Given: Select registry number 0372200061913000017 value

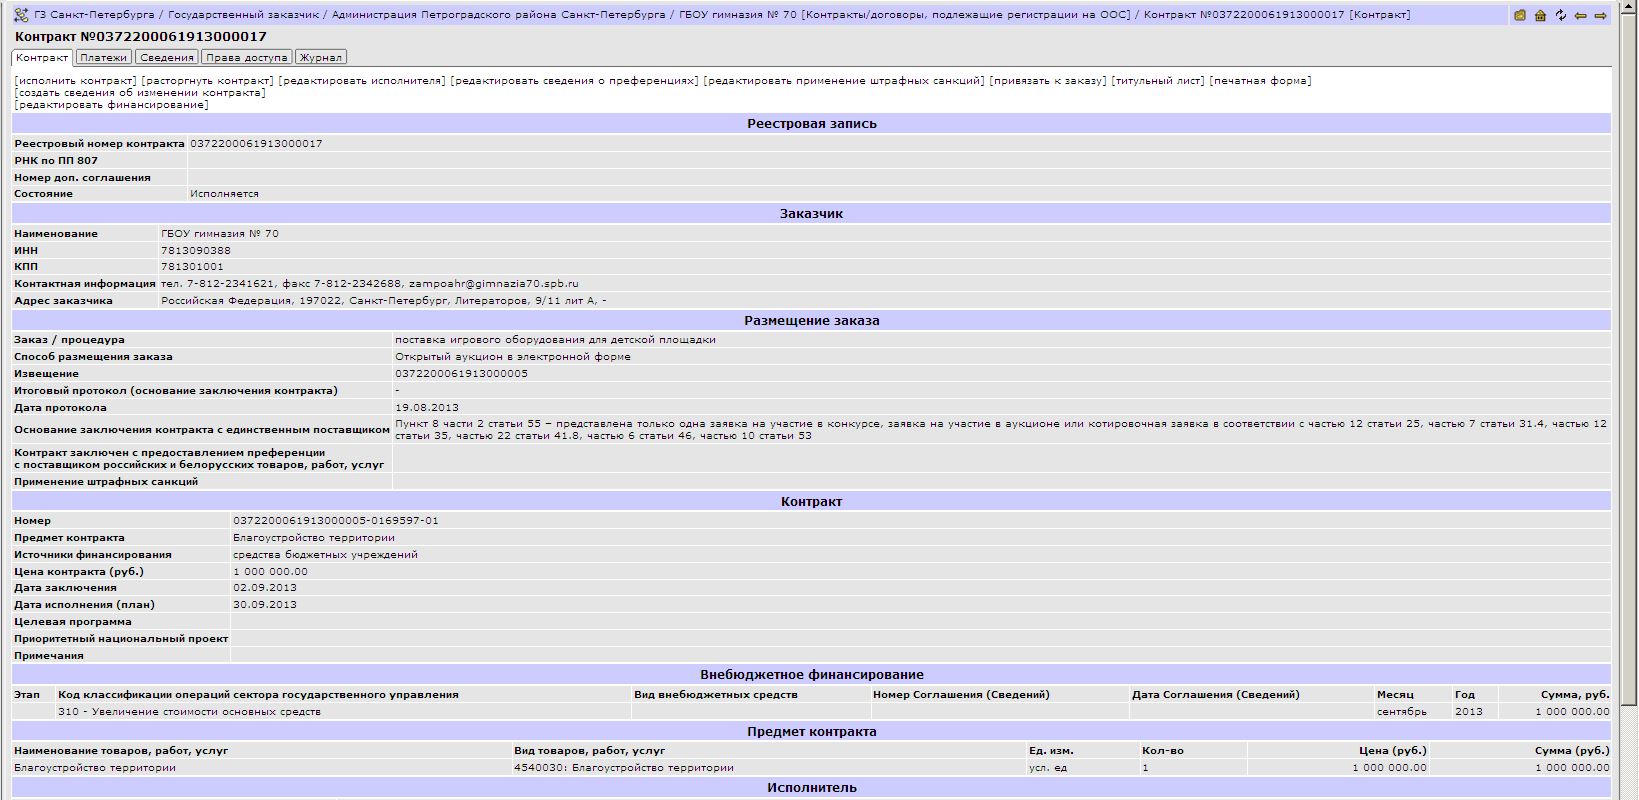Looking at the screenshot, I should tap(256, 144).
